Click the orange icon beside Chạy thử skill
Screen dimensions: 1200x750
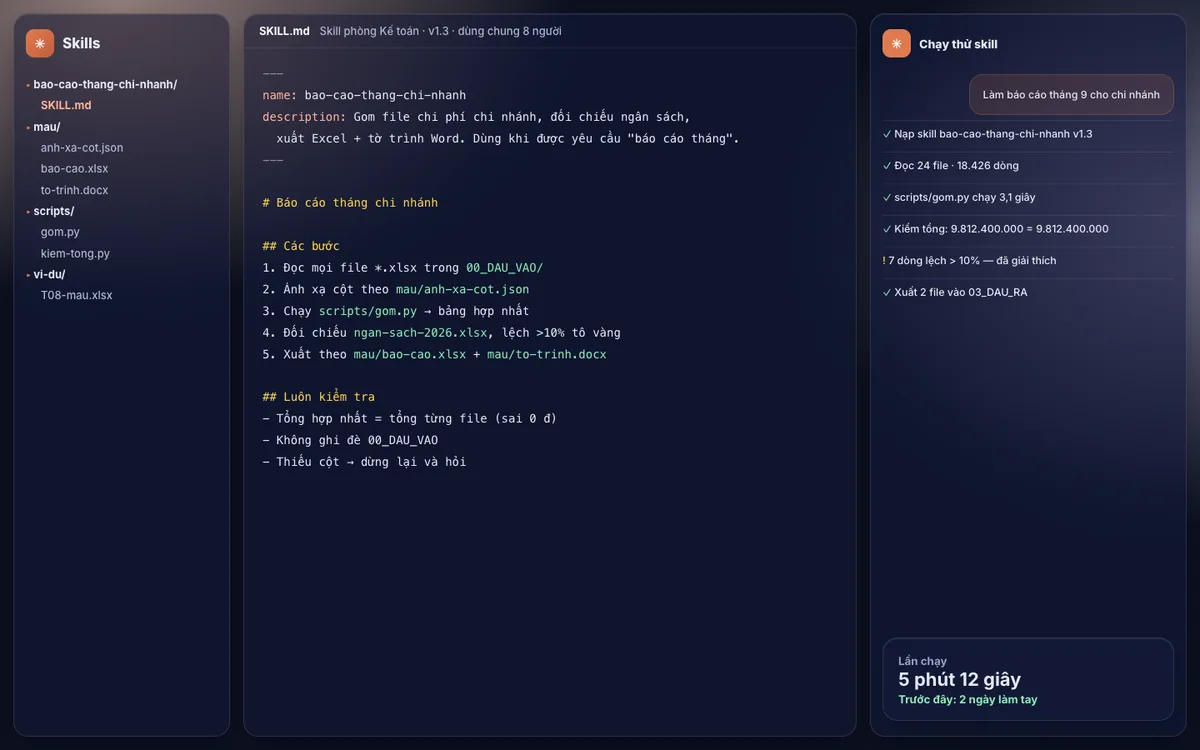(896, 43)
